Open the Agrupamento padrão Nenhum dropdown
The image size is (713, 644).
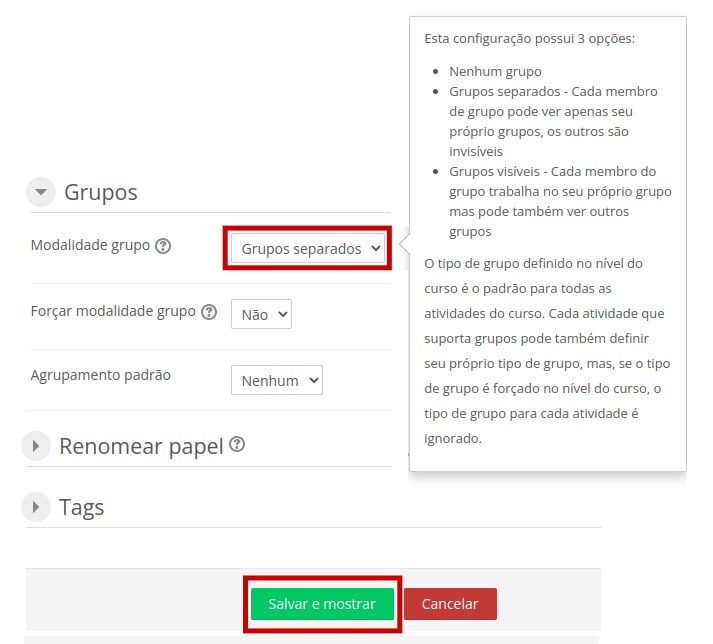click(x=277, y=380)
